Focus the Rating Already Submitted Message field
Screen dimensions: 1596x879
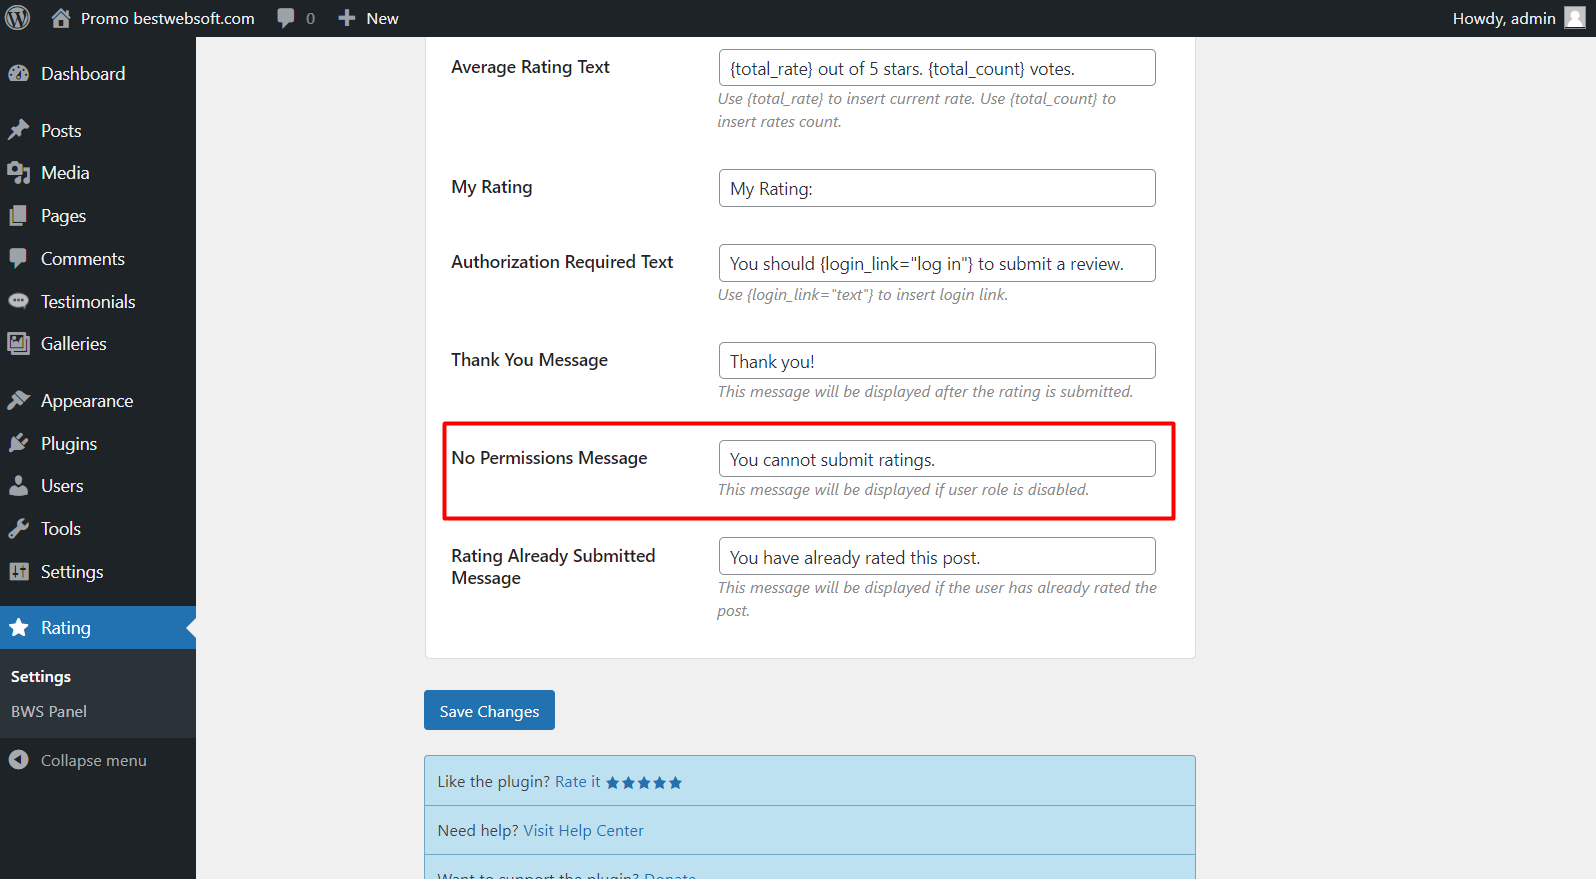coord(937,557)
